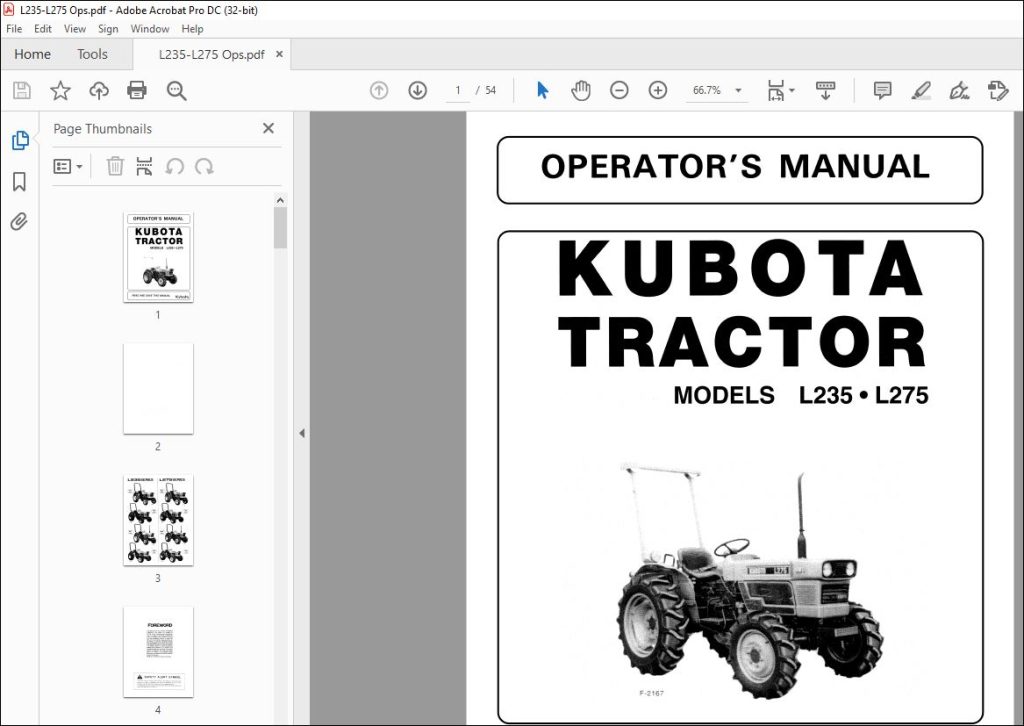Open the Find search icon
1024x726 pixels.
(x=176, y=90)
